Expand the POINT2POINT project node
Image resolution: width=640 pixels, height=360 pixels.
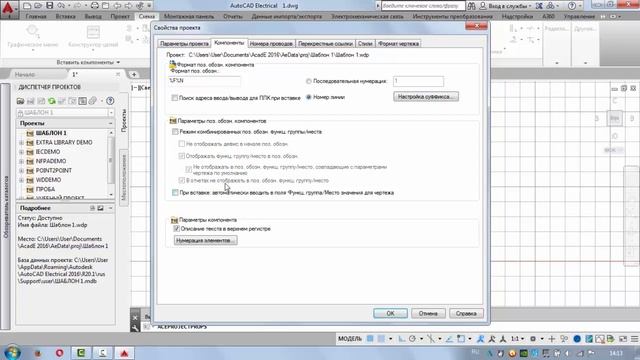[x=21, y=171]
